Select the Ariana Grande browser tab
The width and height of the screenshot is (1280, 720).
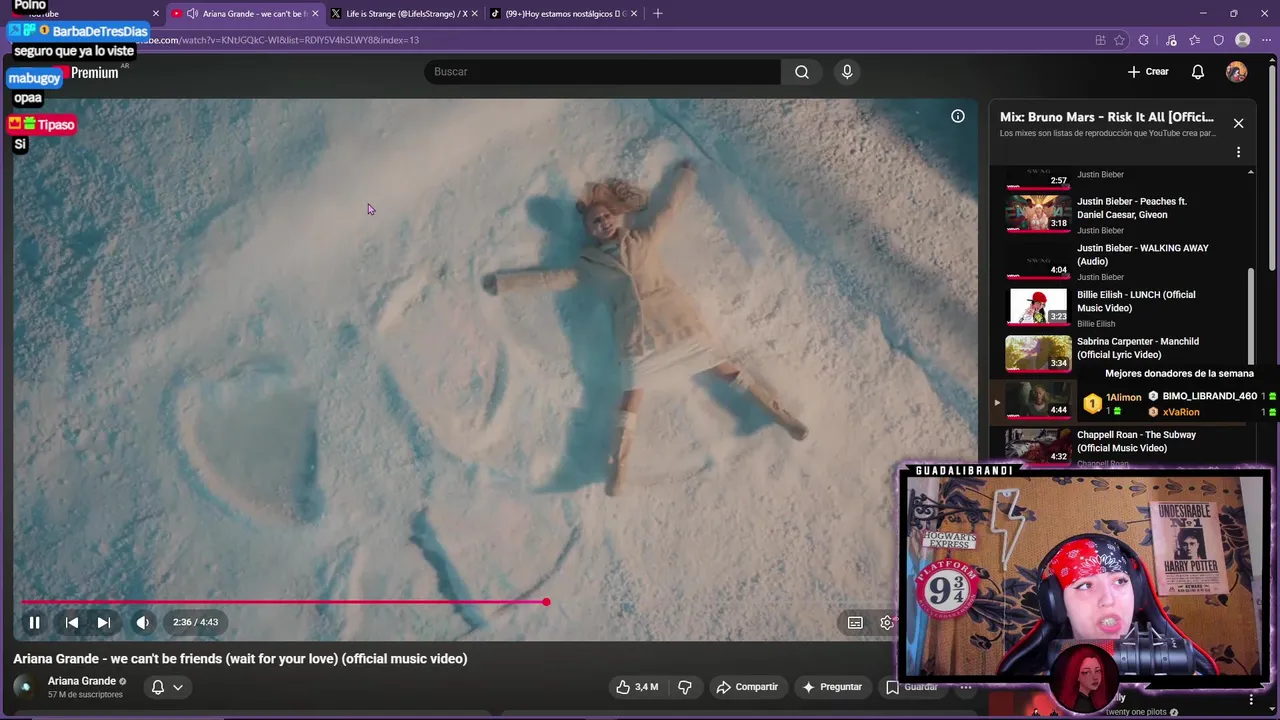point(245,14)
